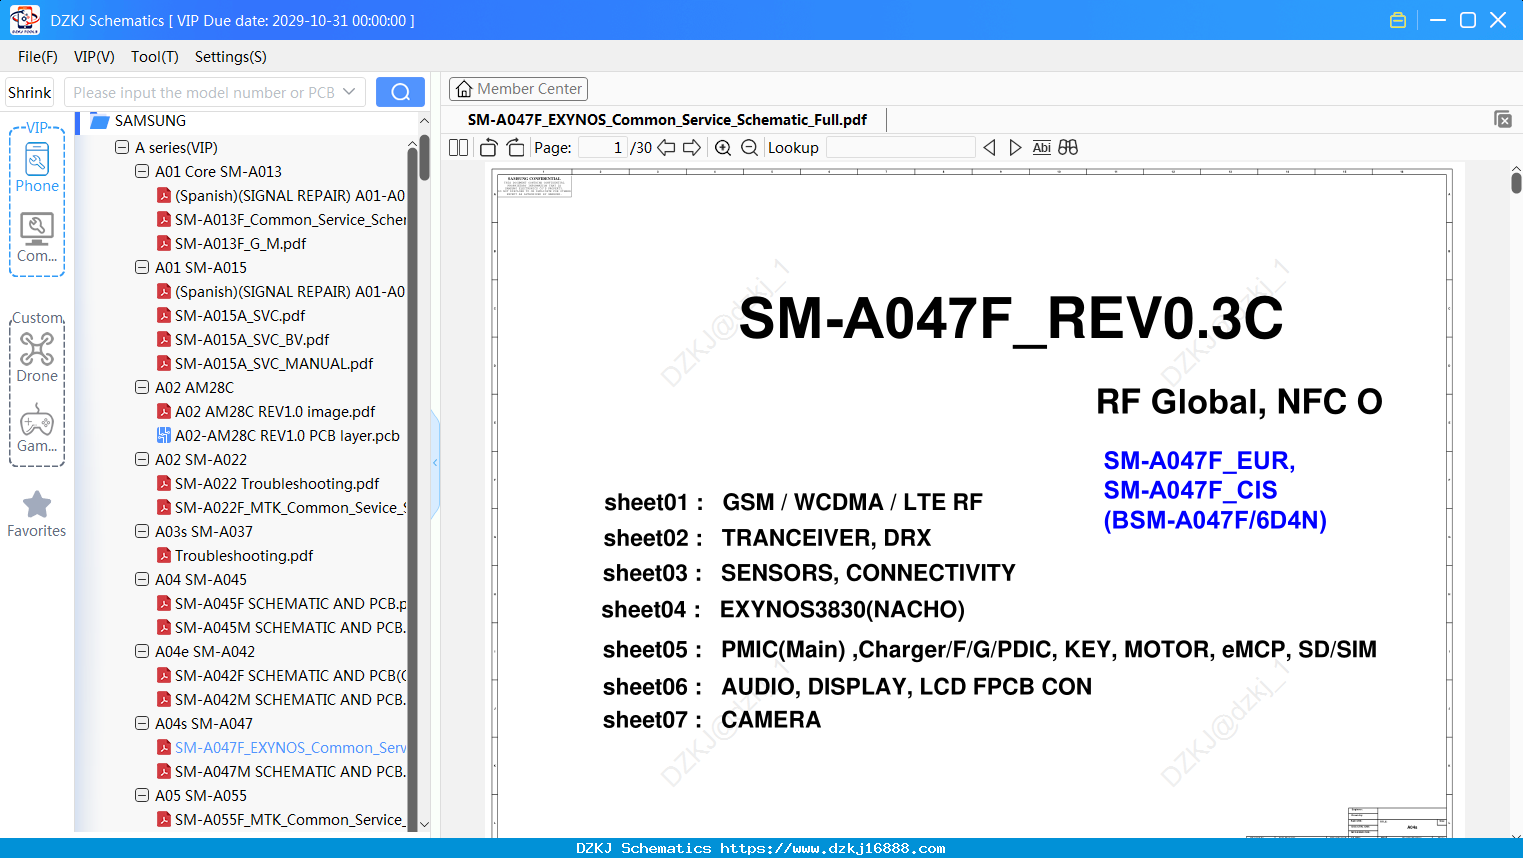The height and width of the screenshot is (858, 1523).
Task: Open the VIP(V) menu
Action: tap(94, 57)
